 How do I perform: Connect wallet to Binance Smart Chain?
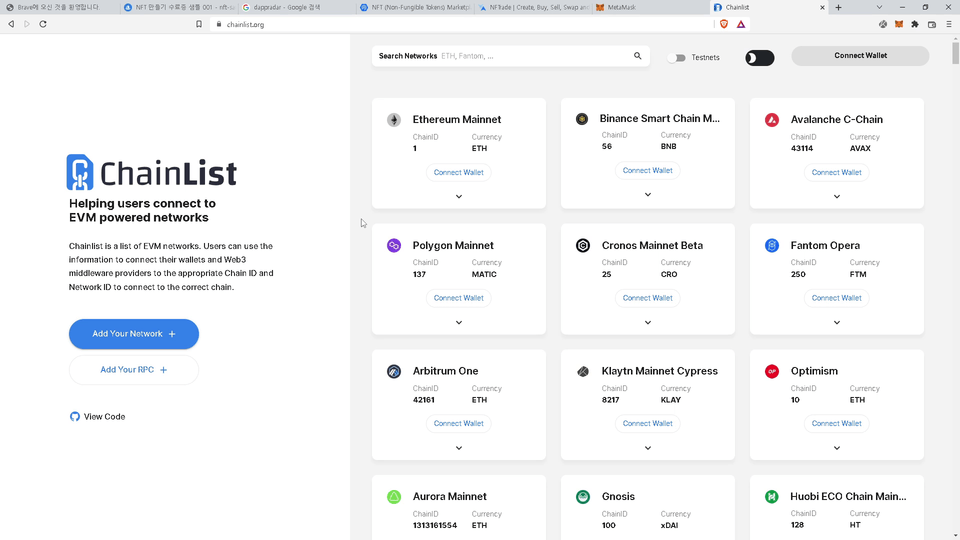coord(648,171)
